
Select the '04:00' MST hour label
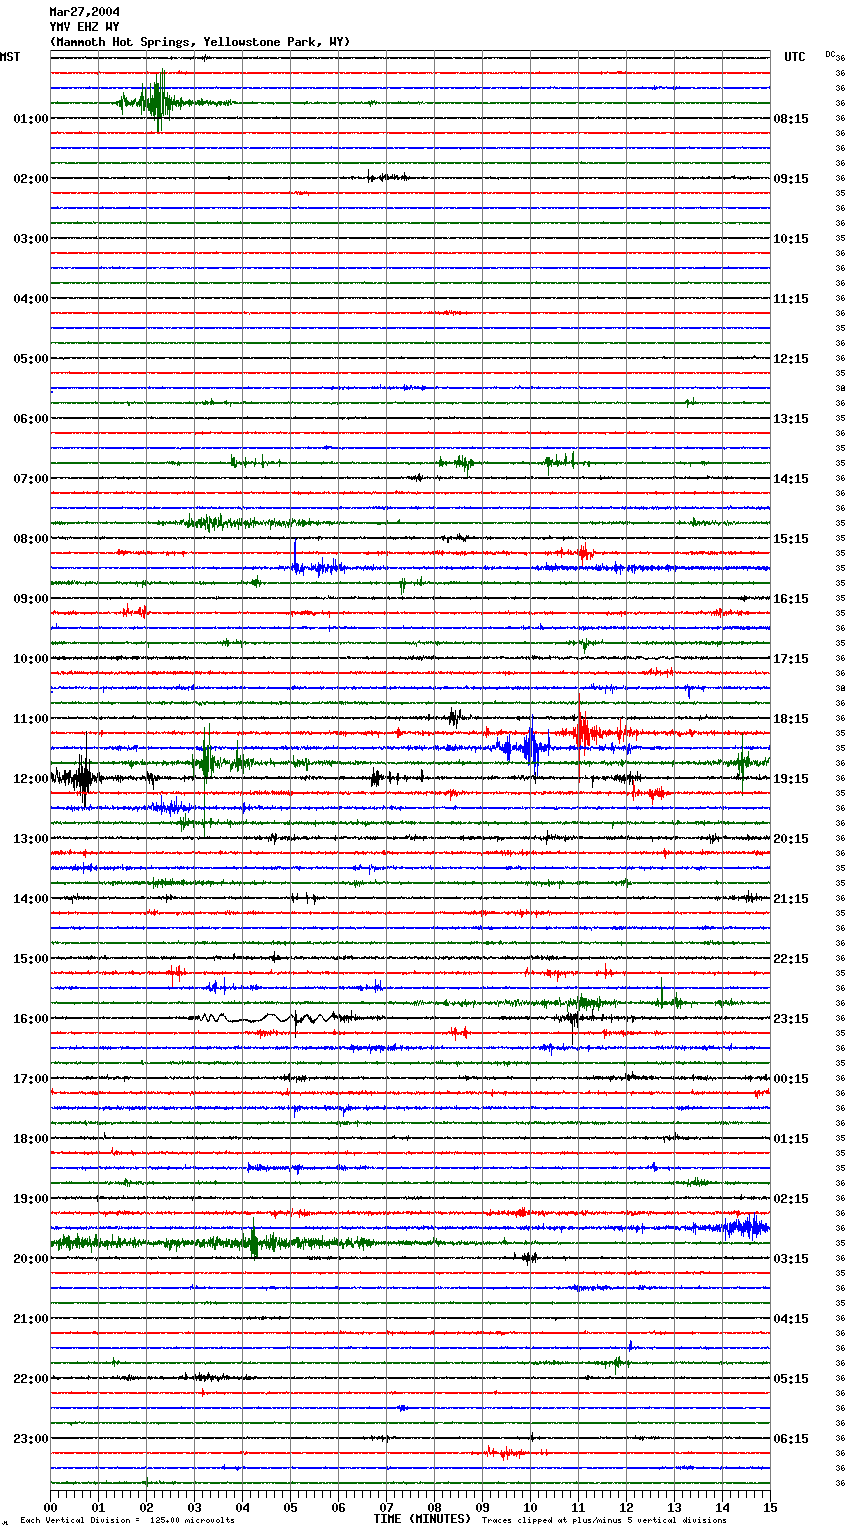click(x=31, y=299)
